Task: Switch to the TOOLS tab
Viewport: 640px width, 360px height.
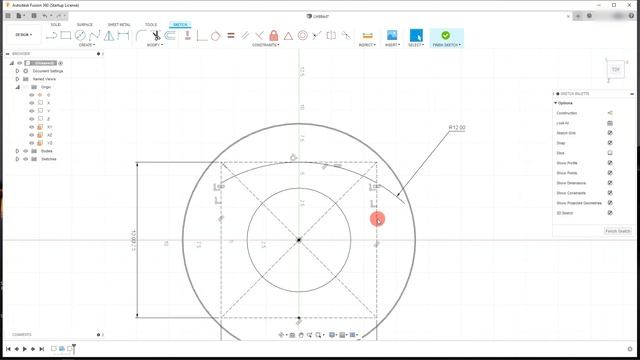Action: (151, 25)
